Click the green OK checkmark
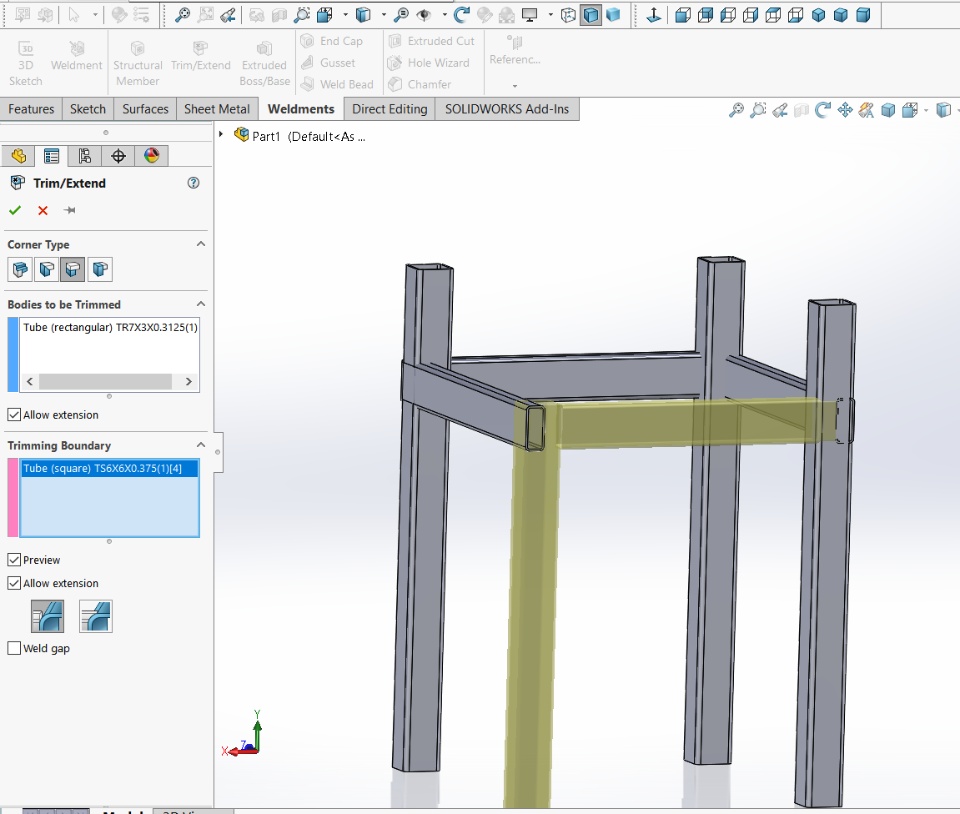Screen dimensions: 960x814 [15, 210]
